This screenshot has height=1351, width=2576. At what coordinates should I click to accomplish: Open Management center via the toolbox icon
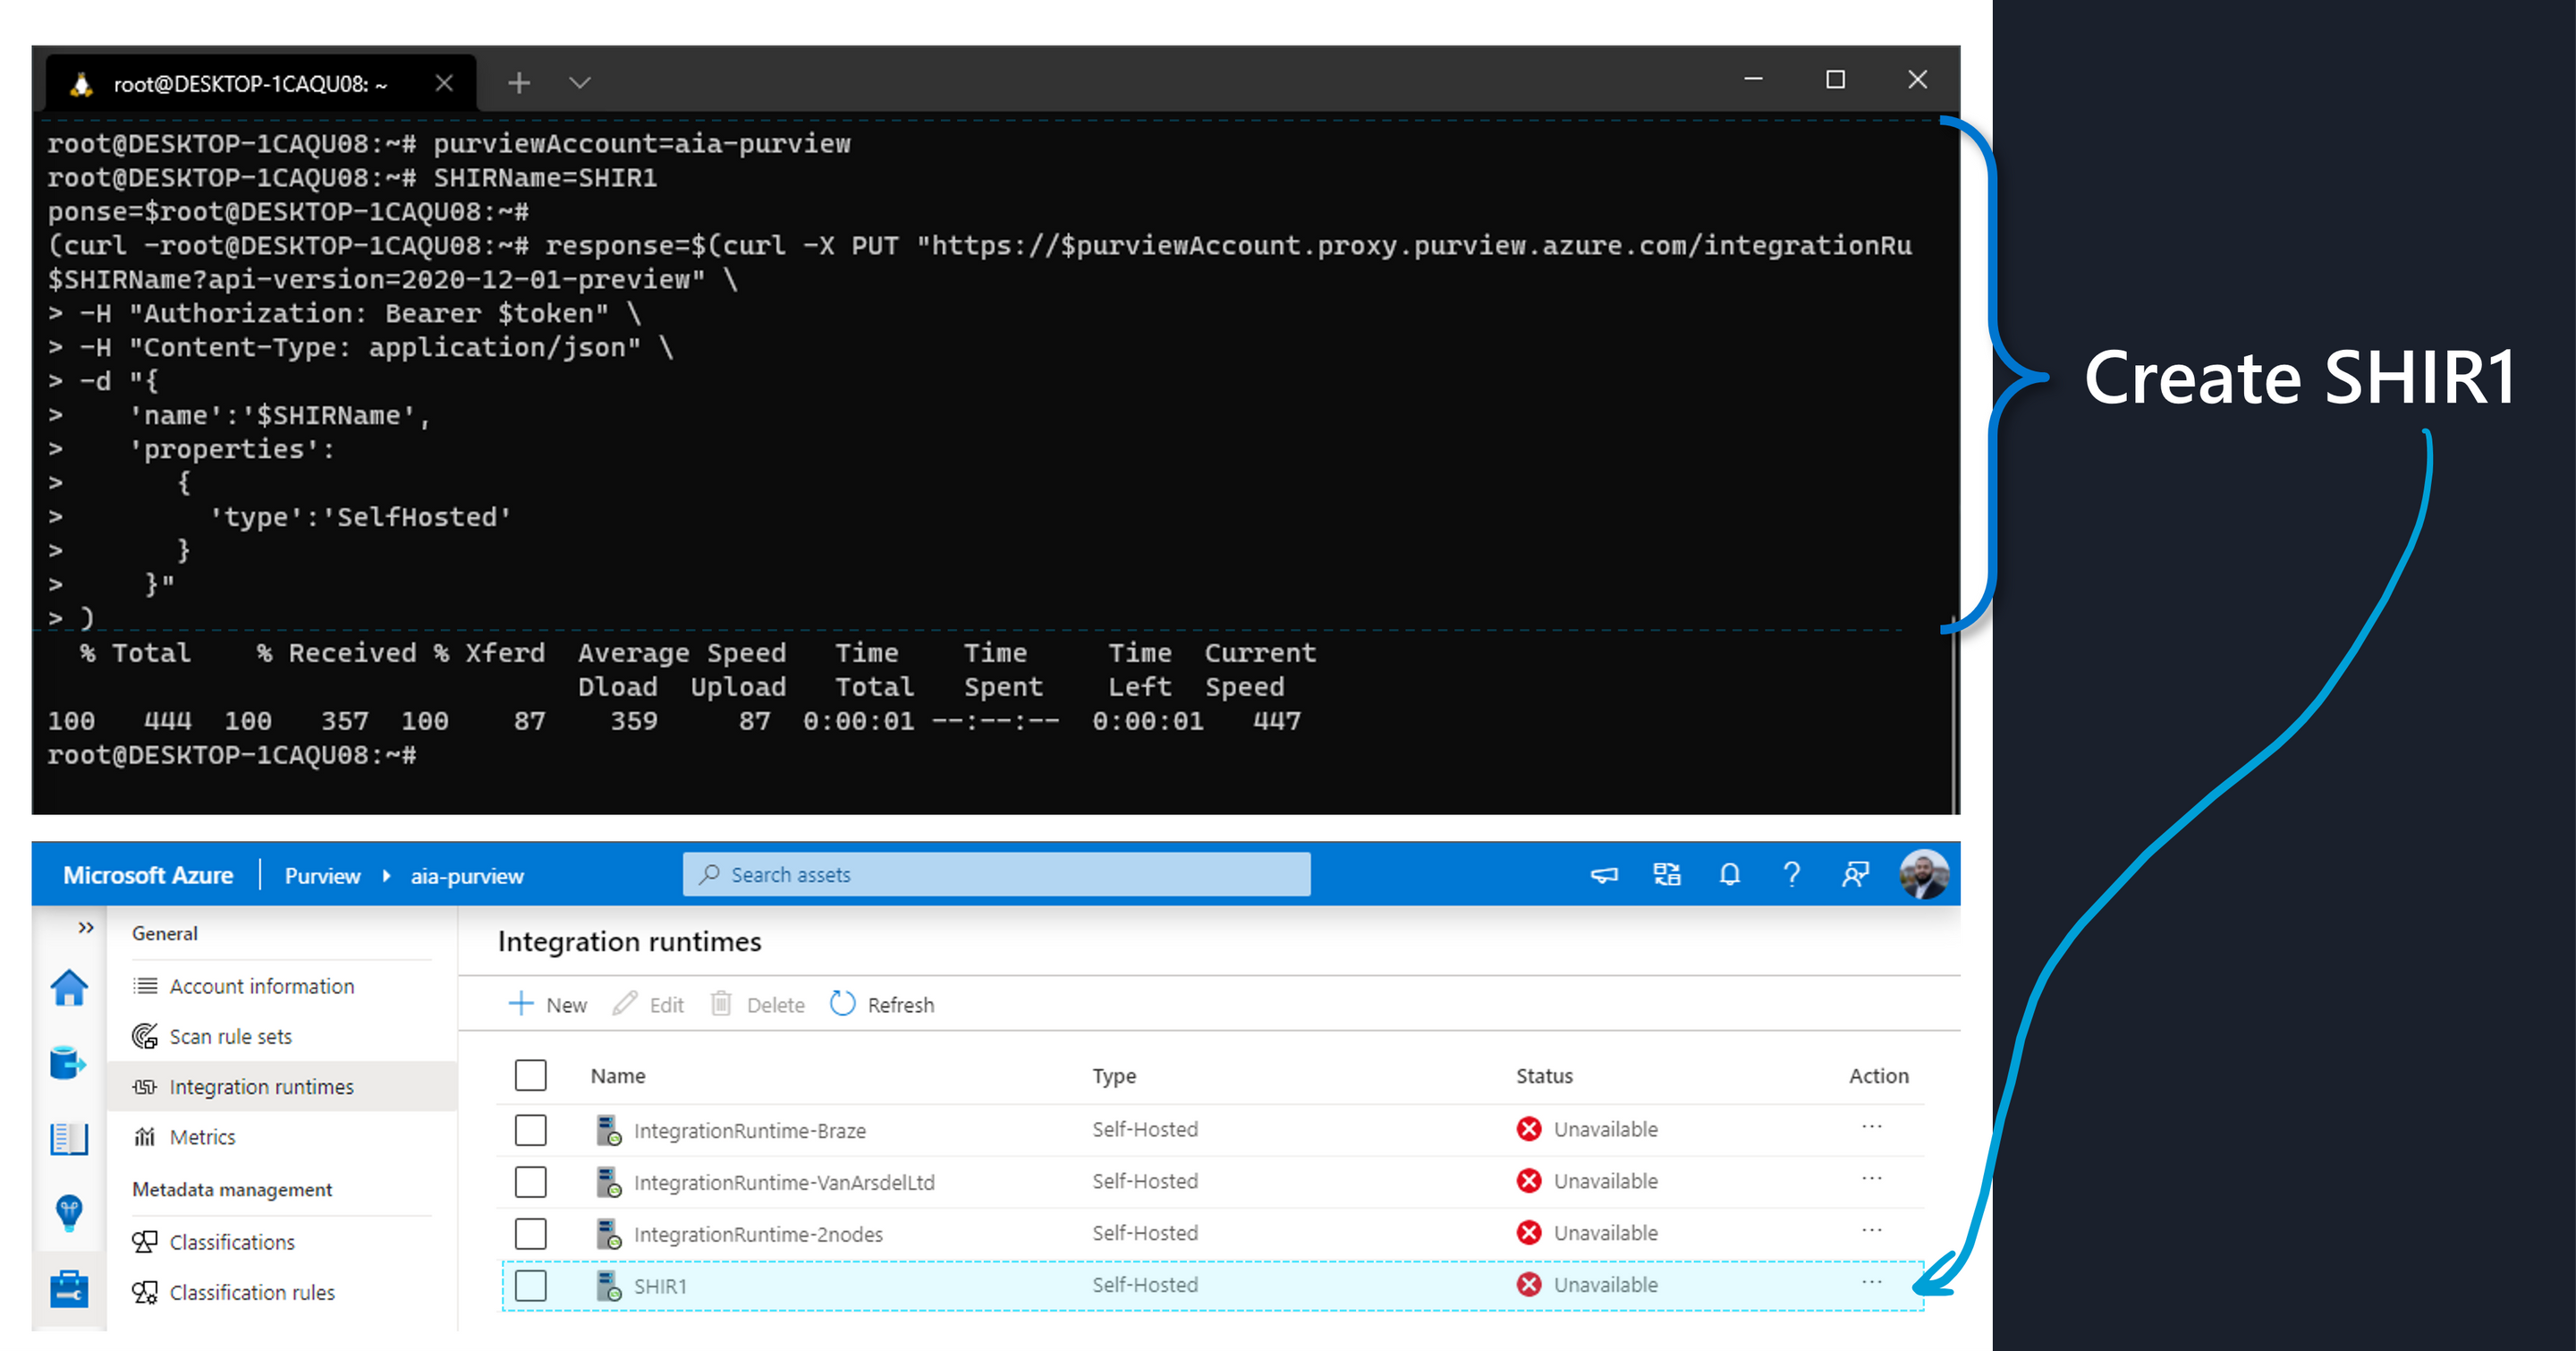(68, 1290)
